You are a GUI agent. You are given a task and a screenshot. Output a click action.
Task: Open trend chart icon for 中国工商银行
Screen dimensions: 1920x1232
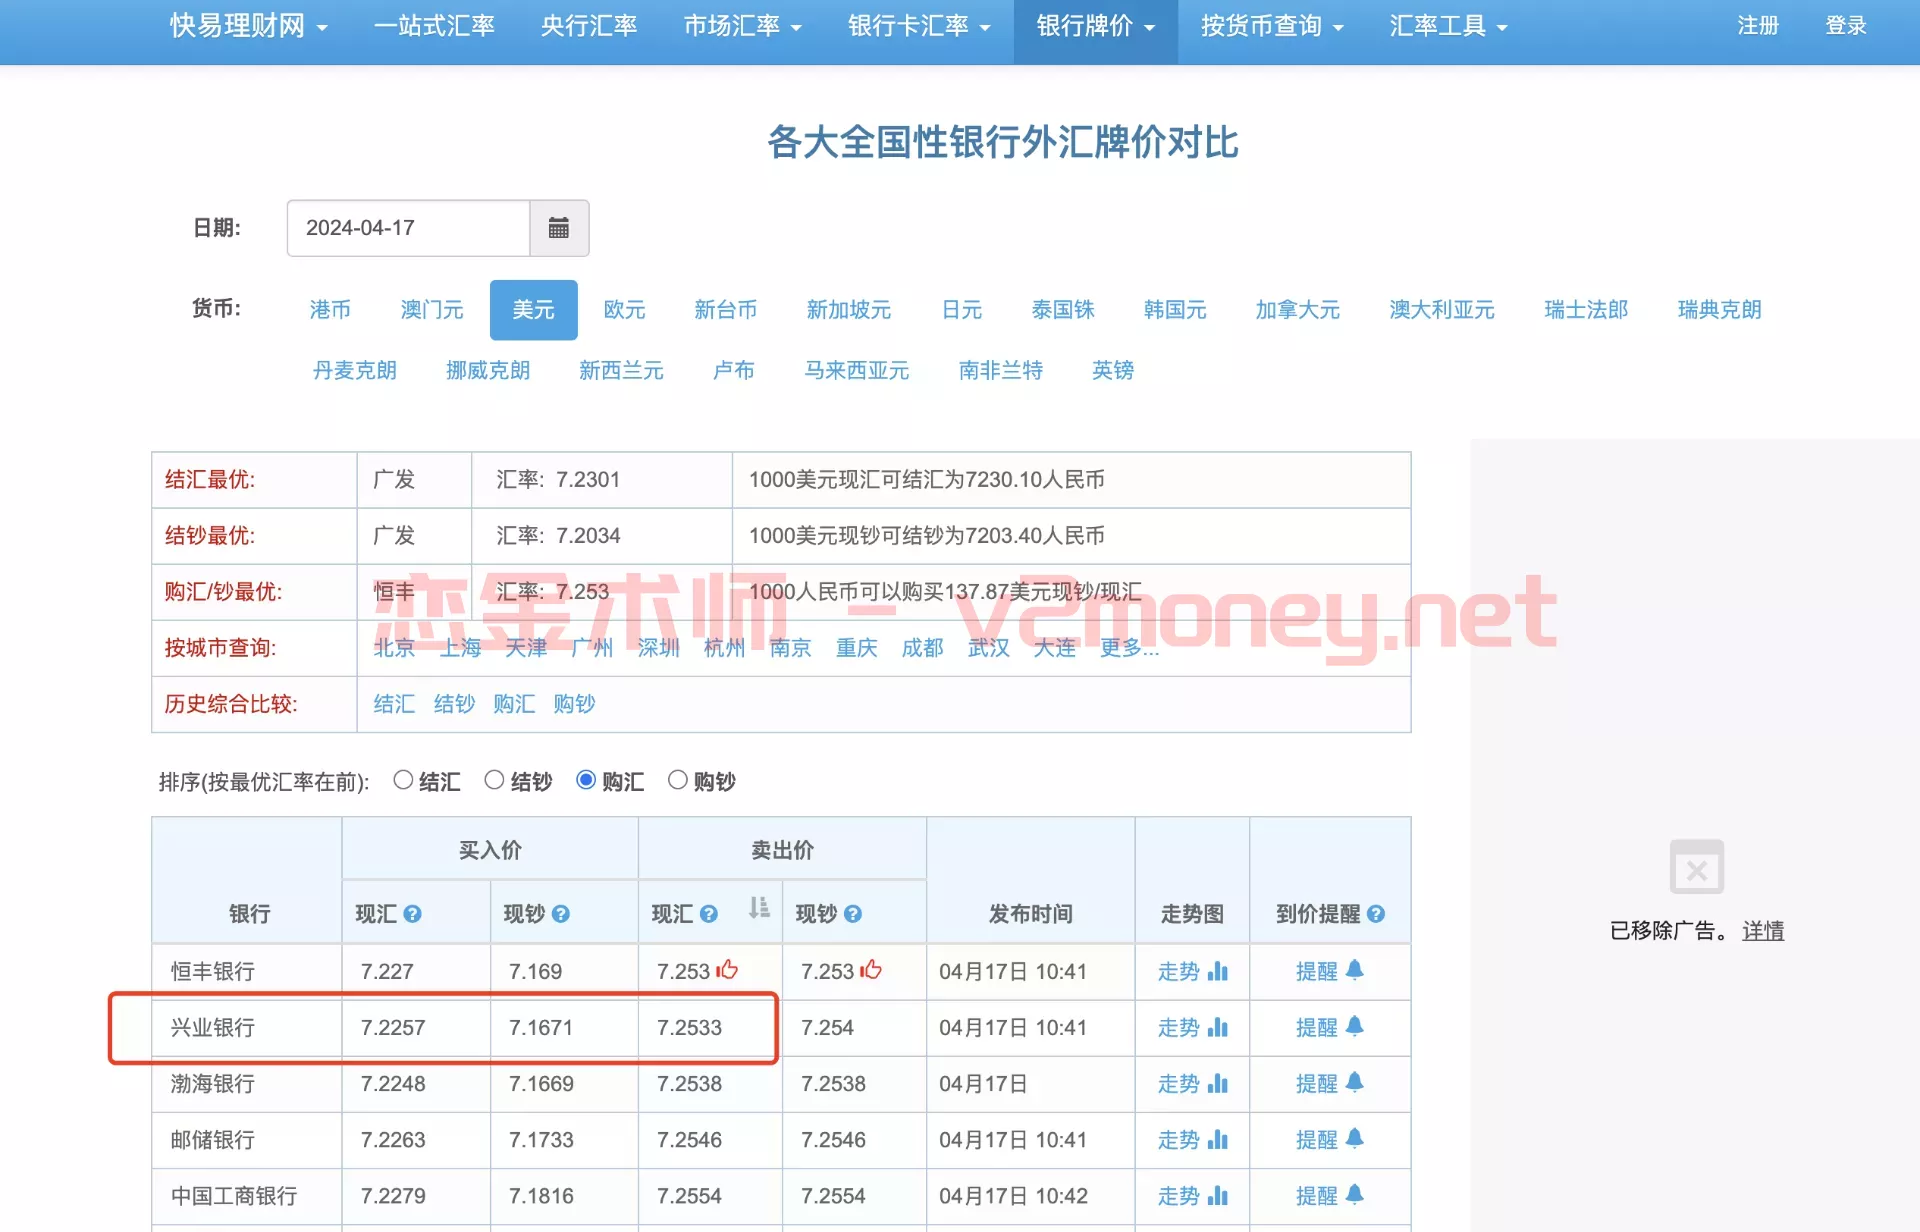(1218, 1195)
